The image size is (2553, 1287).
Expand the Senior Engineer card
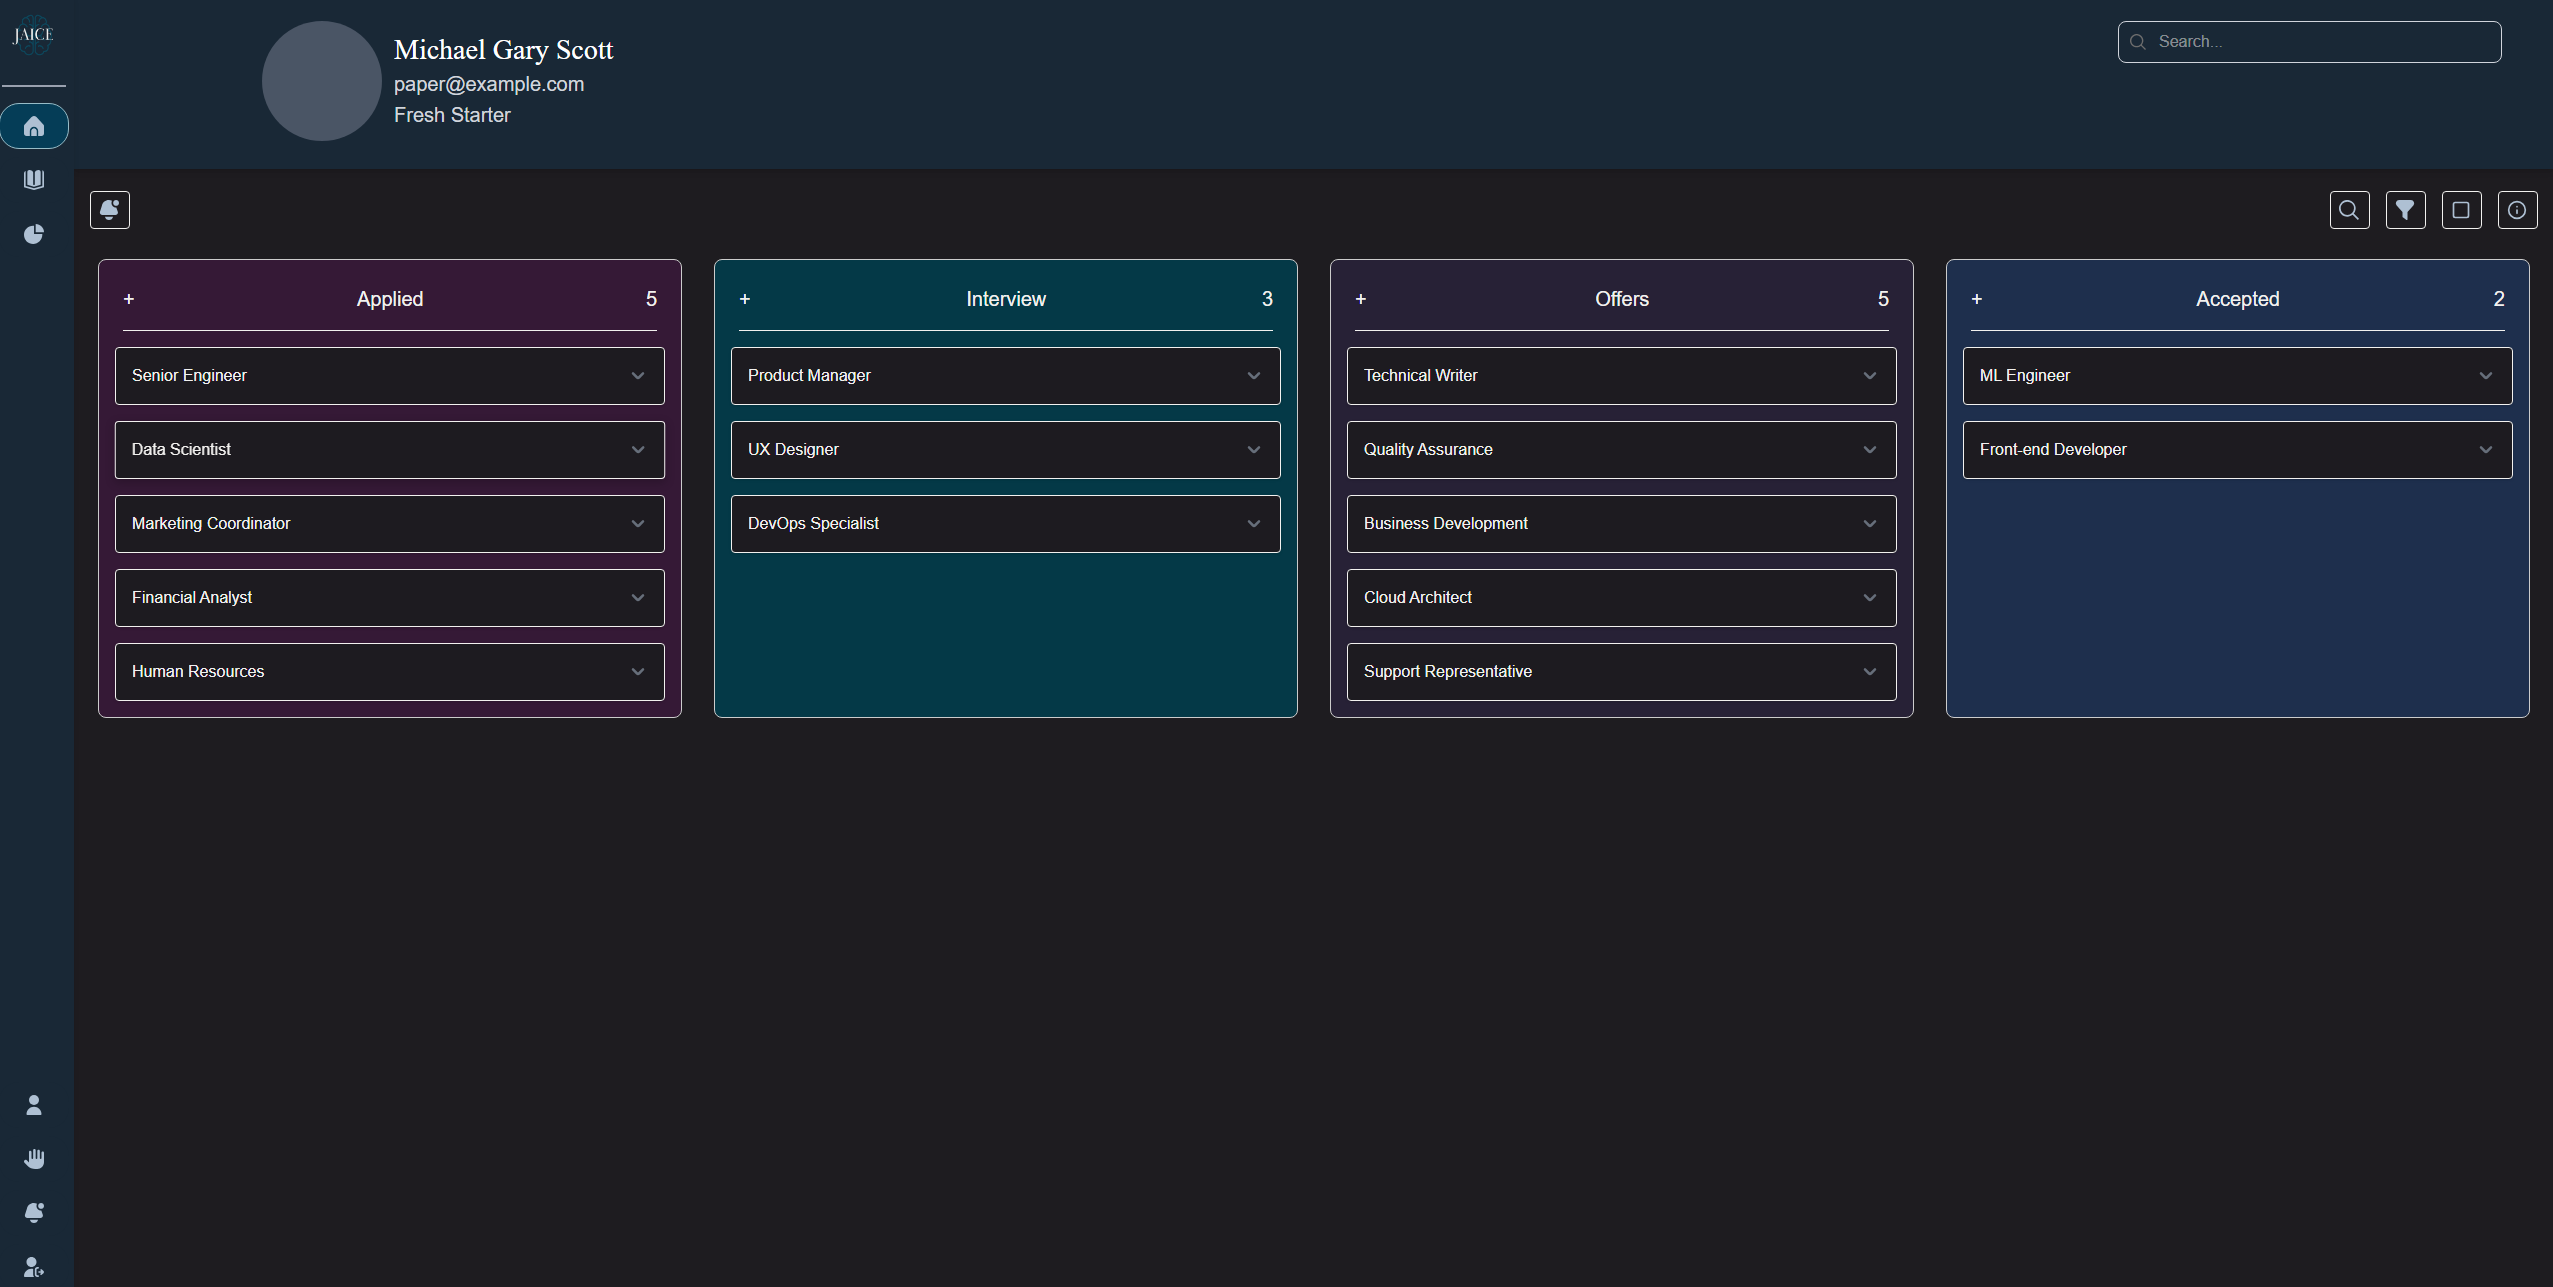click(637, 376)
